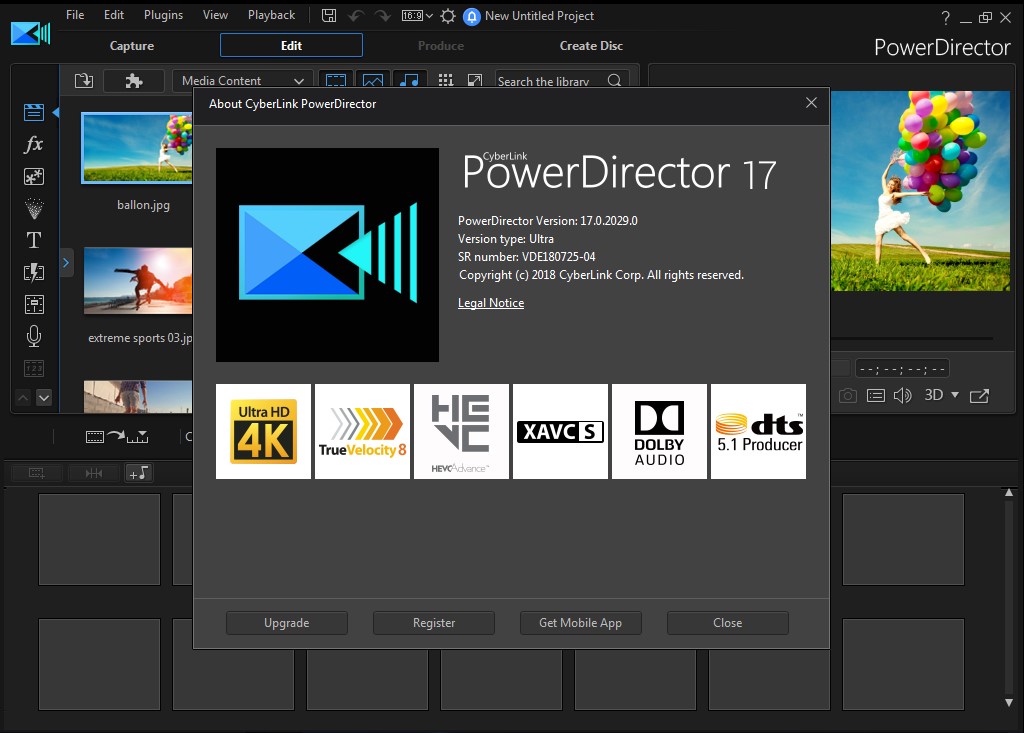Image resolution: width=1024 pixels, height=733 pixels.
Task: Click the Undo arrow
Action: pos(356,16)
